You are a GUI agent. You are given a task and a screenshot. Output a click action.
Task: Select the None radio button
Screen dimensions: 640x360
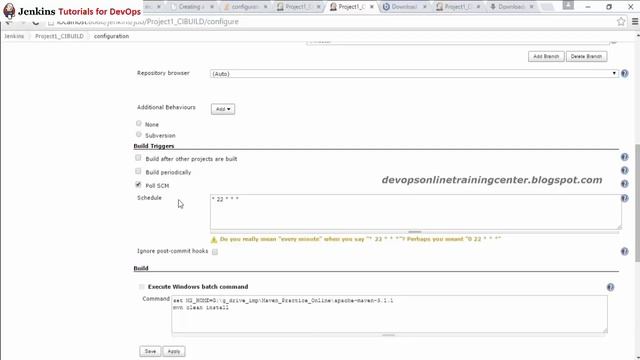[139, 123]
